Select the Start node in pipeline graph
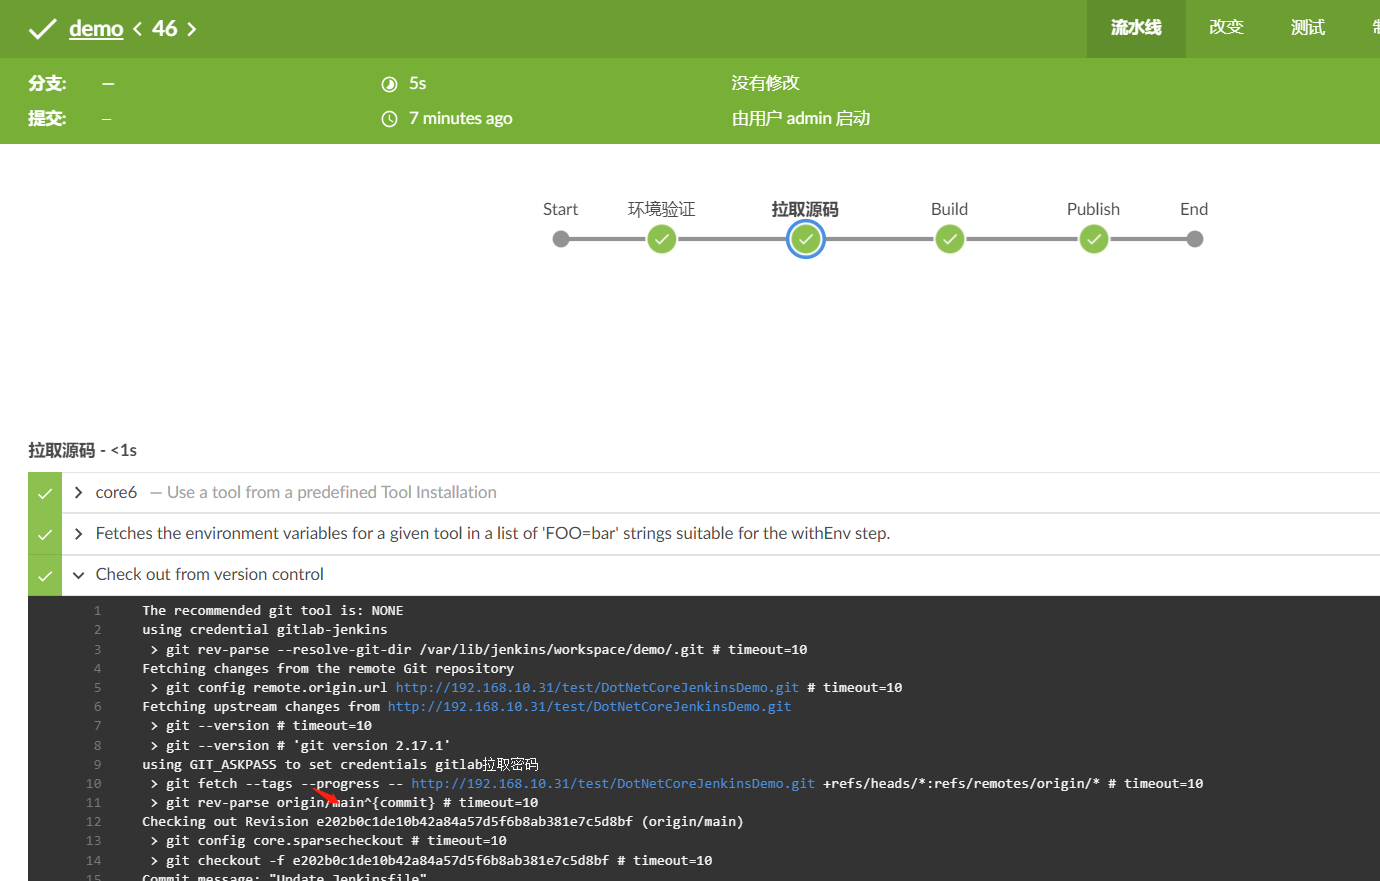The width and height of the screenshot is (1380, 881). [561, 239]
